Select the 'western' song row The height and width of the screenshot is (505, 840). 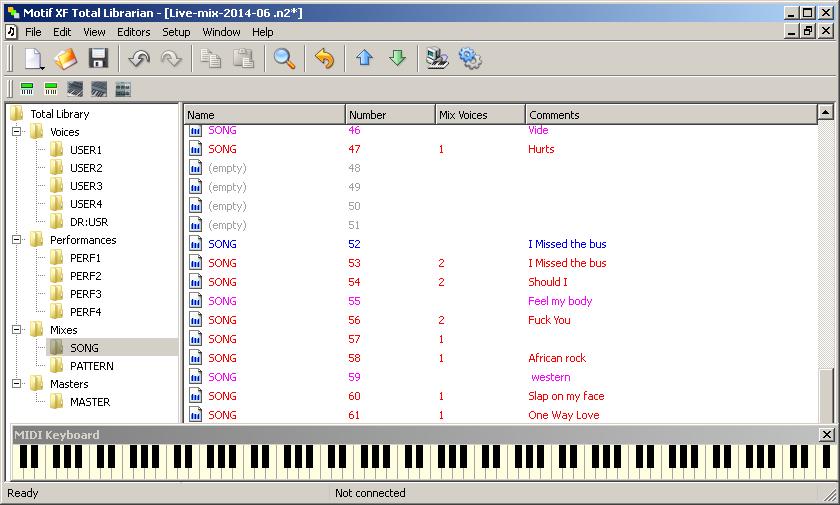point(501,377)
